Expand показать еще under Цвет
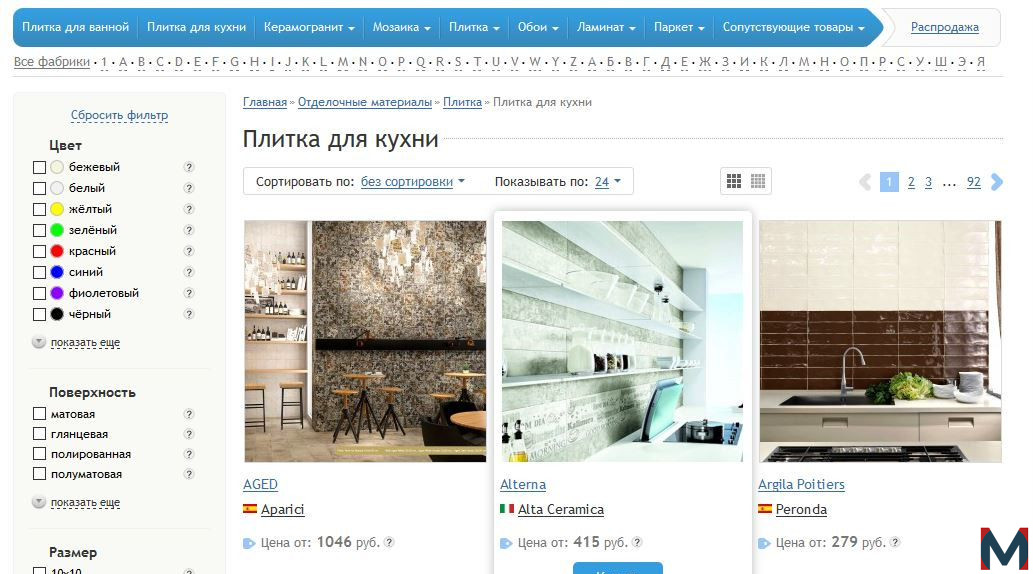This screenshot has width=1033, height=574. tap(85, 343)
